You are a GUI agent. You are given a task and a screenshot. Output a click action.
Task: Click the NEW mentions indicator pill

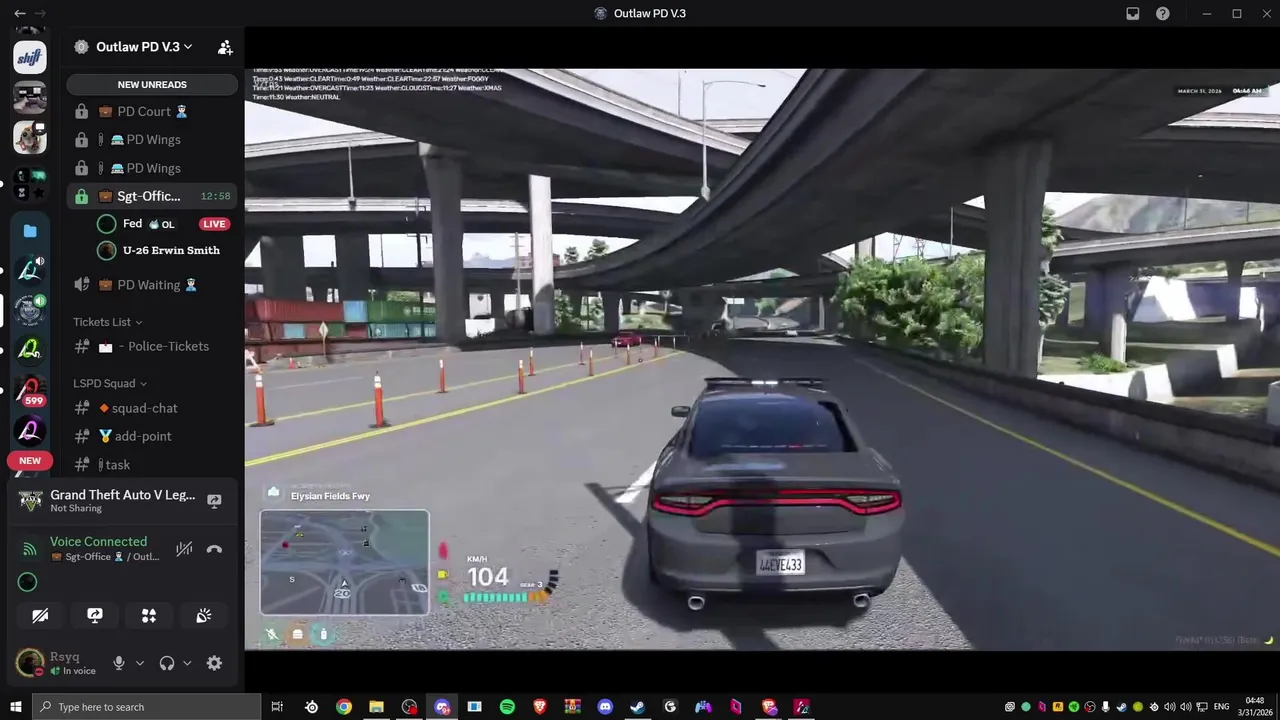click(x=30, y=461)
